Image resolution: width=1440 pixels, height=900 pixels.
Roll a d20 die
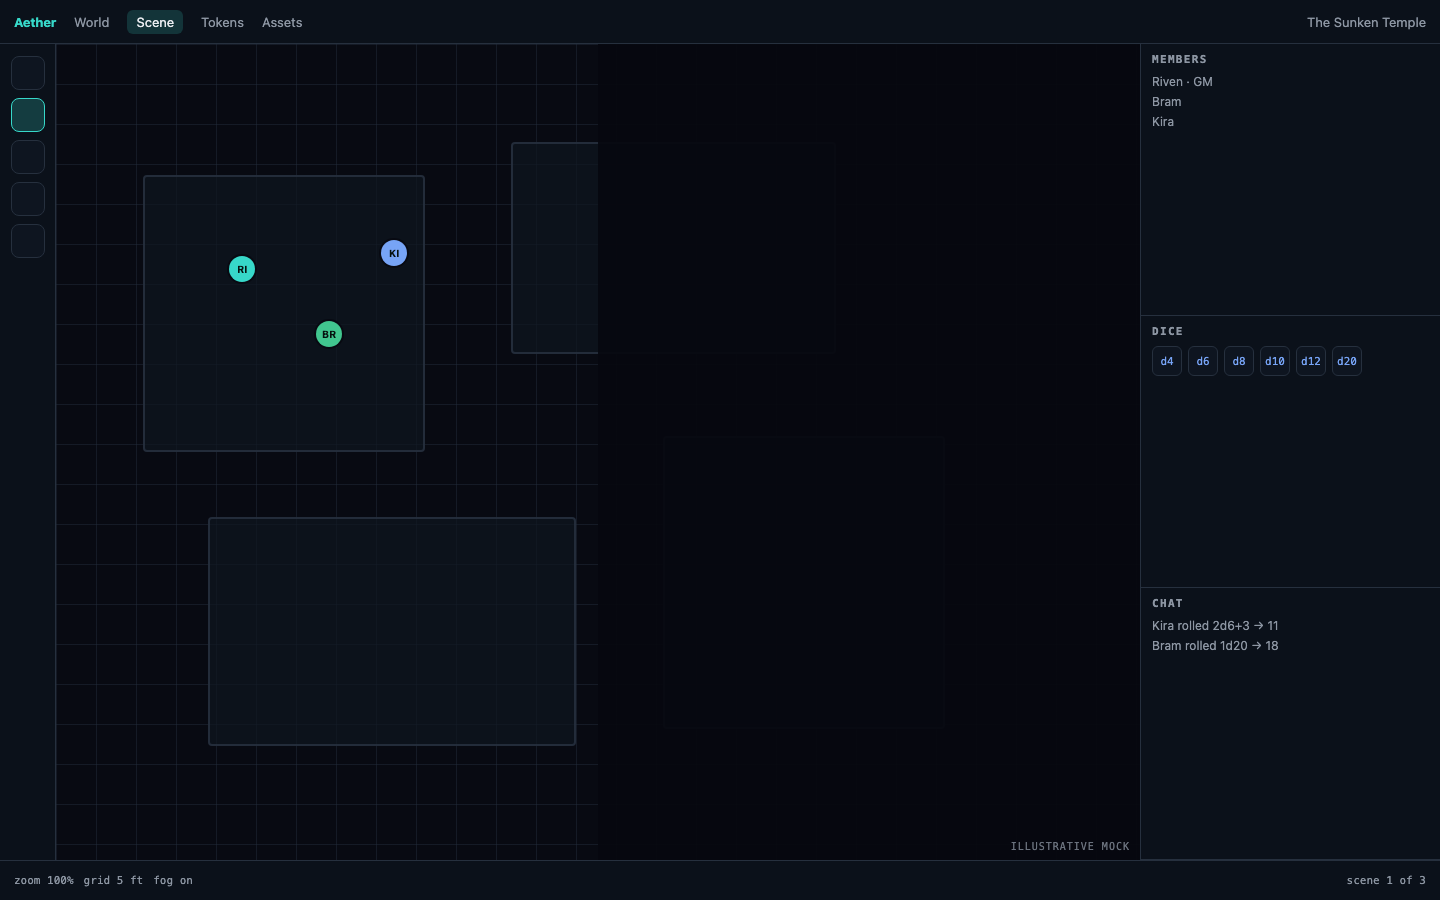click(x=1347, y=361)
